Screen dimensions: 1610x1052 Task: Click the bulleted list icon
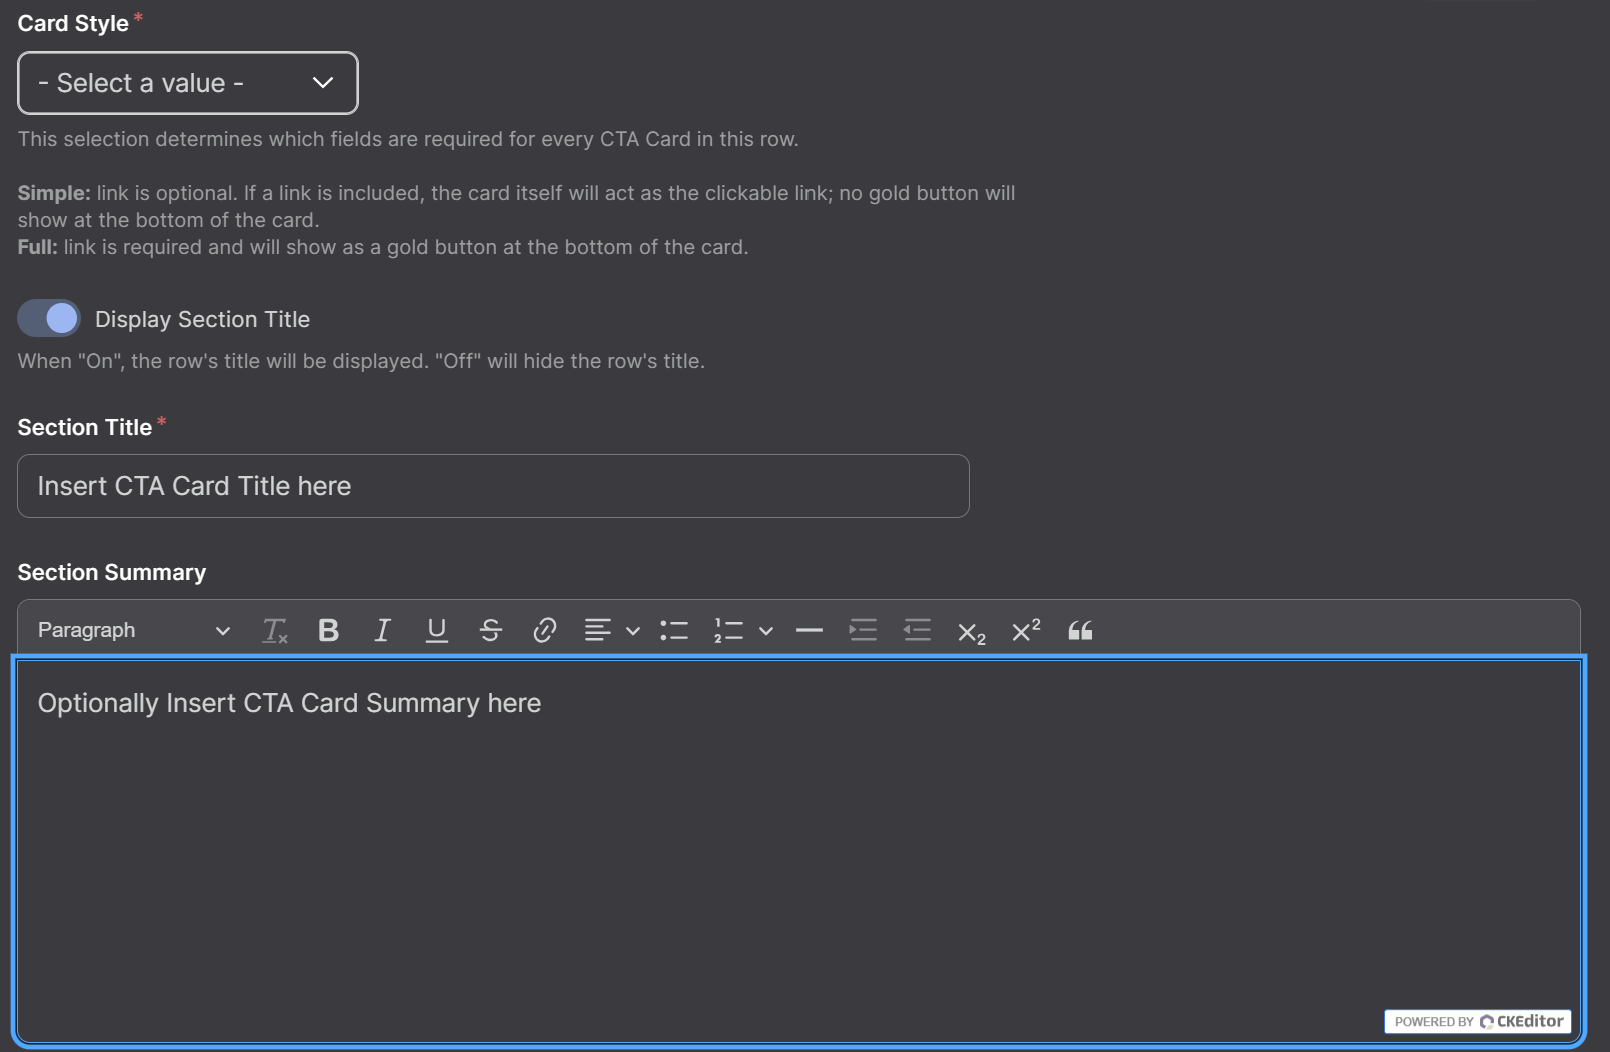coord(674,630)
